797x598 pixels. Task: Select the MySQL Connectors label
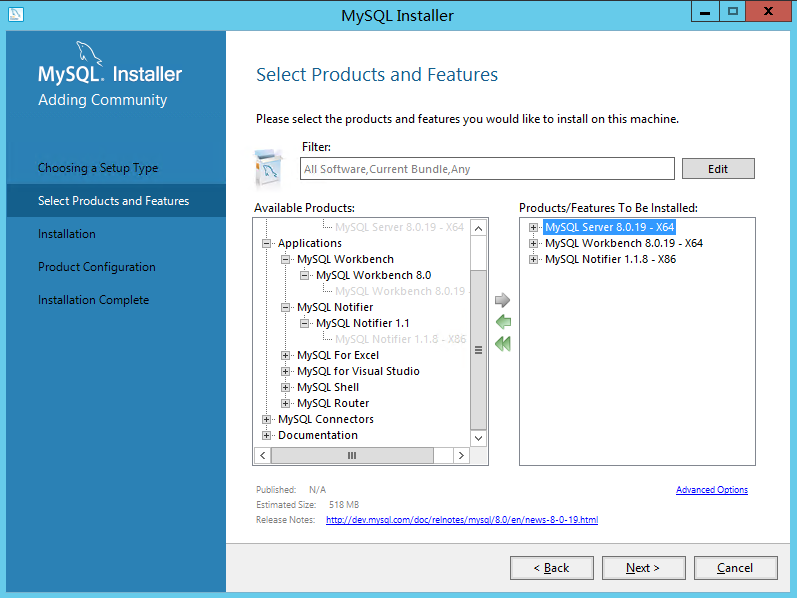pos(326,420)
